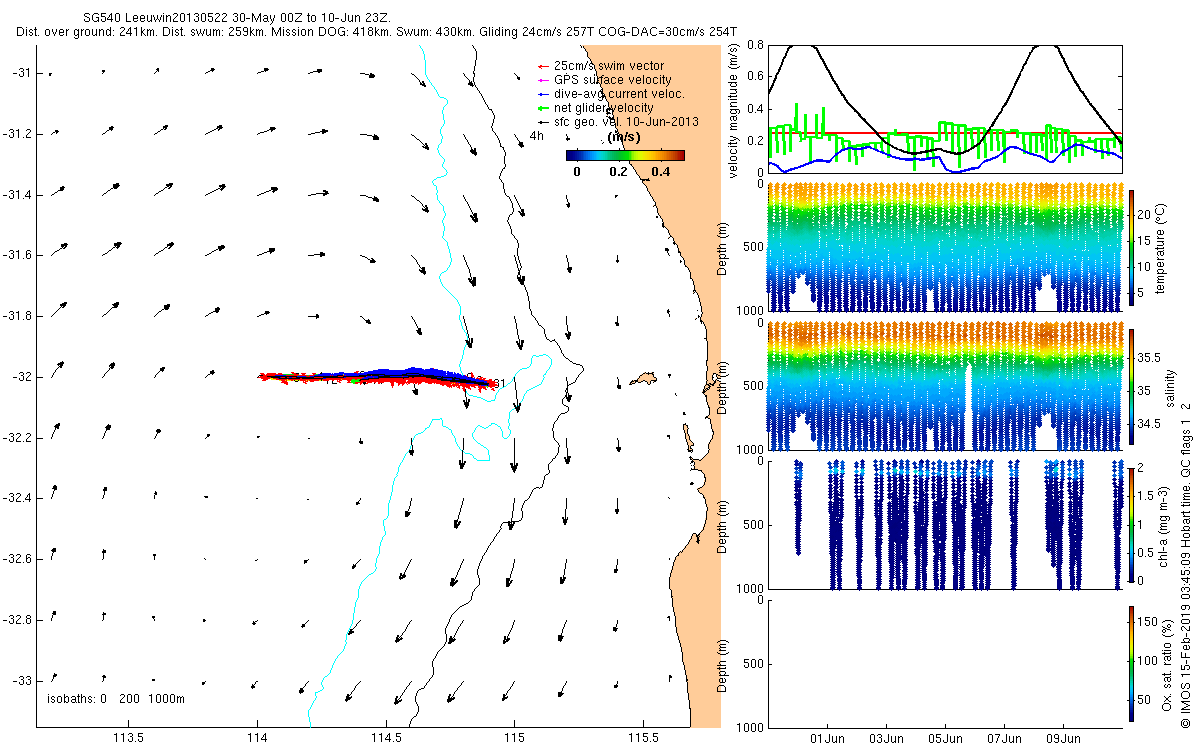Click the chl-a depth section plot

(945, 524)
